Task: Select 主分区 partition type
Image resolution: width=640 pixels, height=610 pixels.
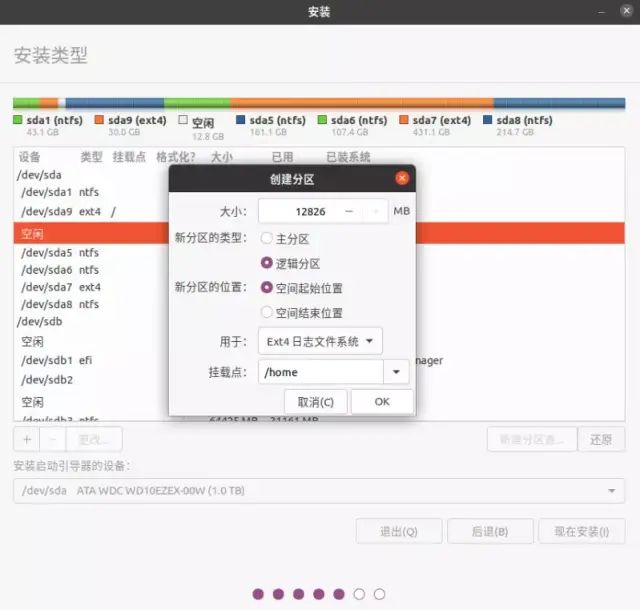Action: (x=266, y=239)
